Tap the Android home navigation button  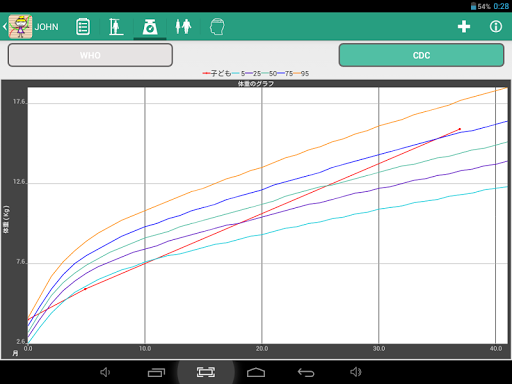tap(256, 372)
